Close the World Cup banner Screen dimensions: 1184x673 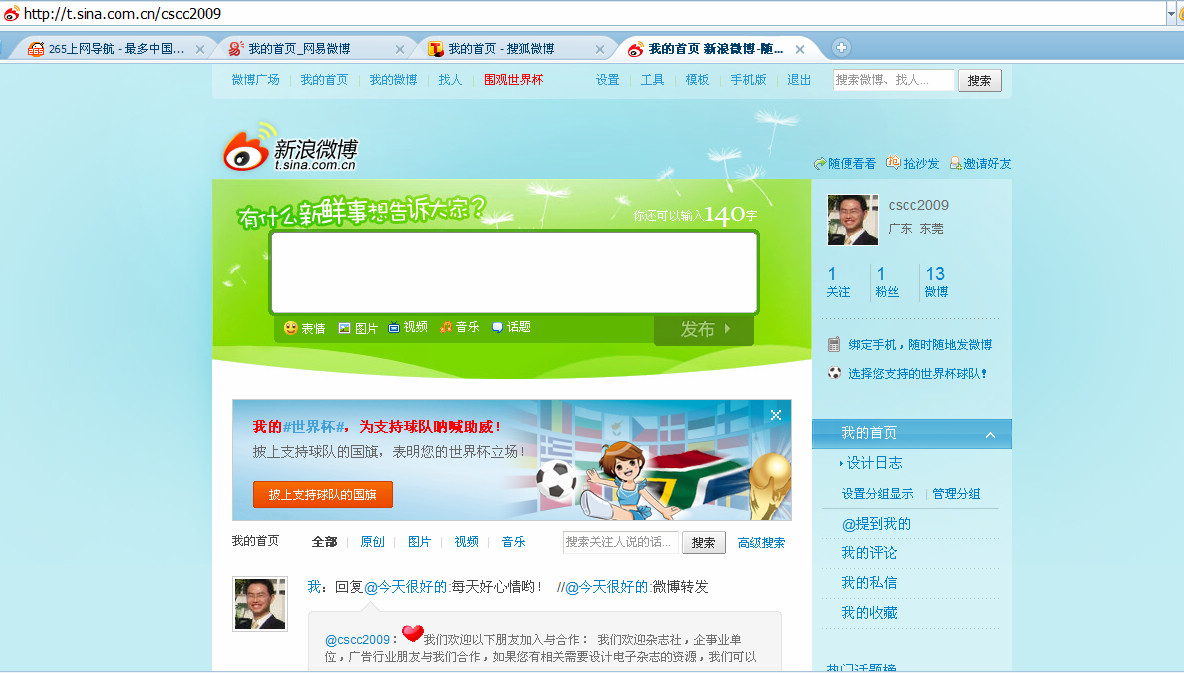[775, 415]
